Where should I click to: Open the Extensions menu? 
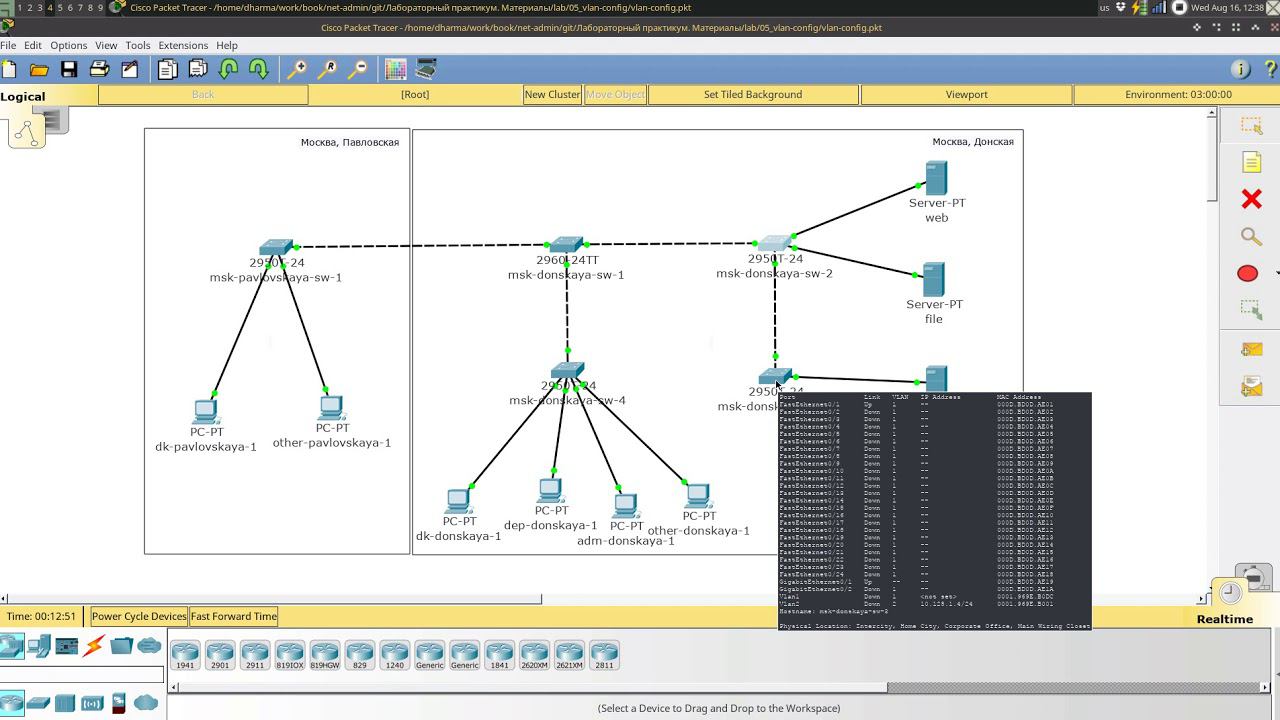[x=183, y=45]
